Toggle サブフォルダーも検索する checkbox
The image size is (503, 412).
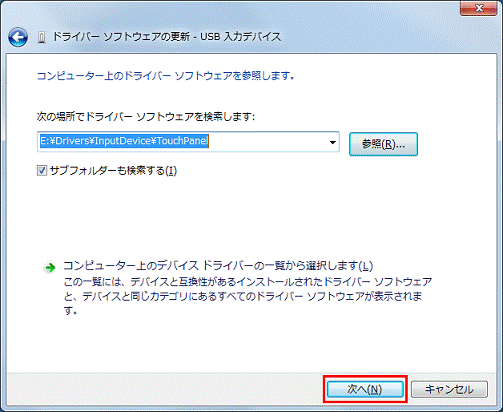tap(42, 171)
